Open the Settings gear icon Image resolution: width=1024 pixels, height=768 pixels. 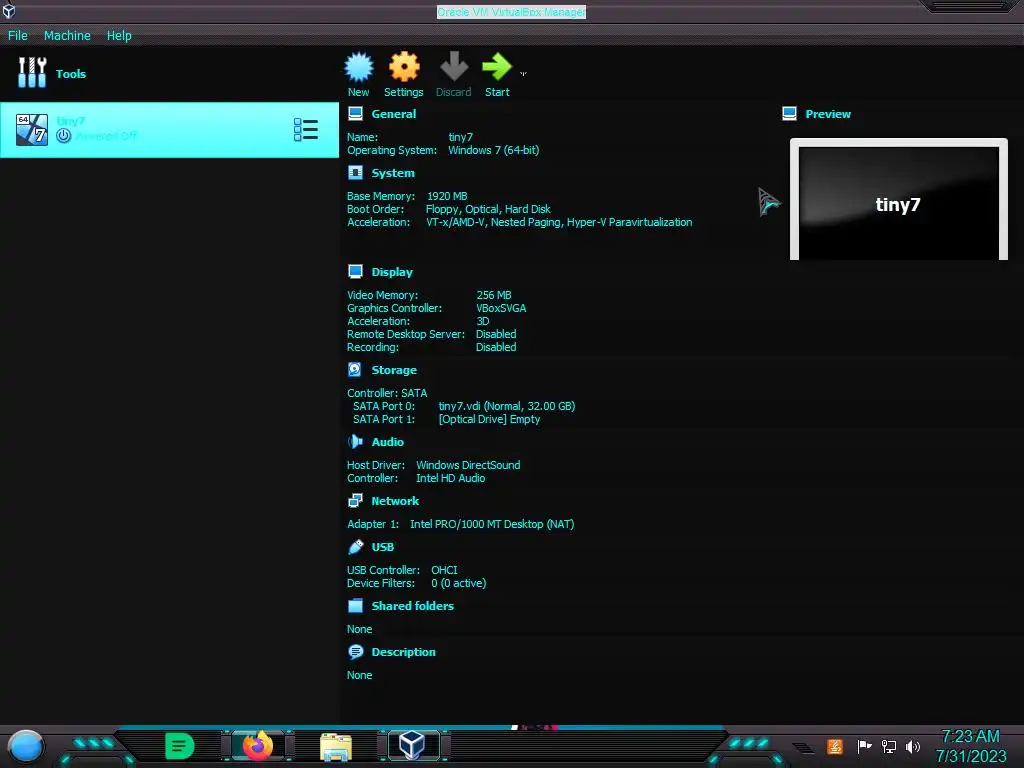[x=404, y=67]
